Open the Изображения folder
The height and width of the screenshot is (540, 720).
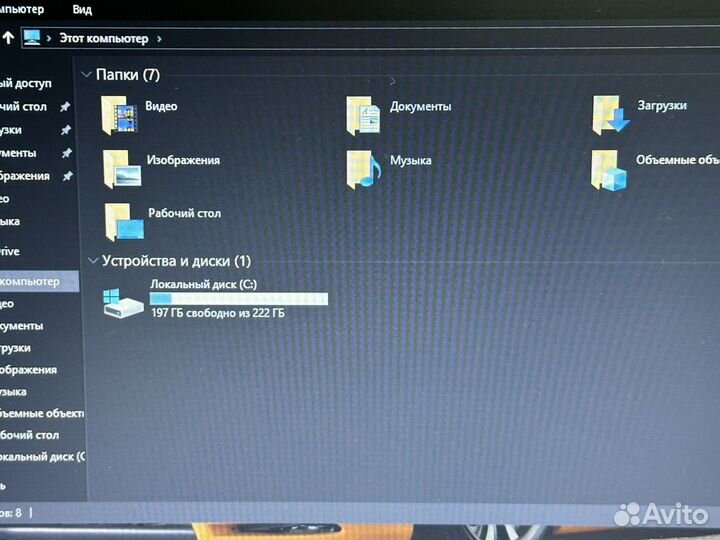[121, 168]
